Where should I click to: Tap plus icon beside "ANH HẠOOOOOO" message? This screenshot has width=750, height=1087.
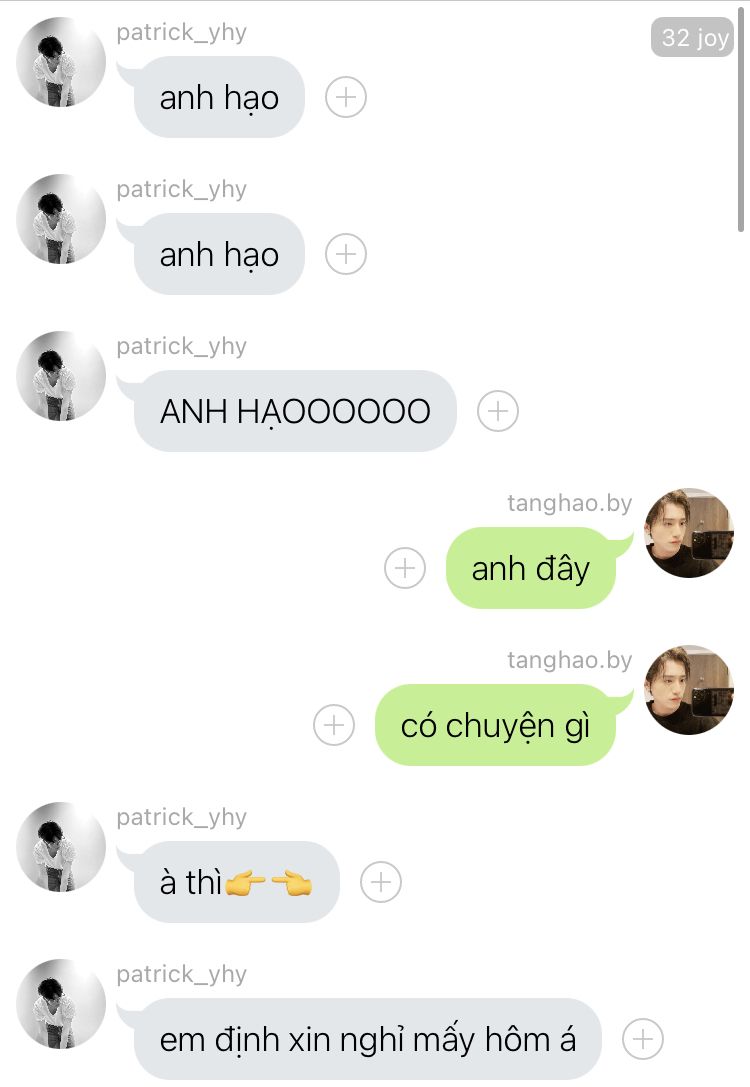coord(498,411)
